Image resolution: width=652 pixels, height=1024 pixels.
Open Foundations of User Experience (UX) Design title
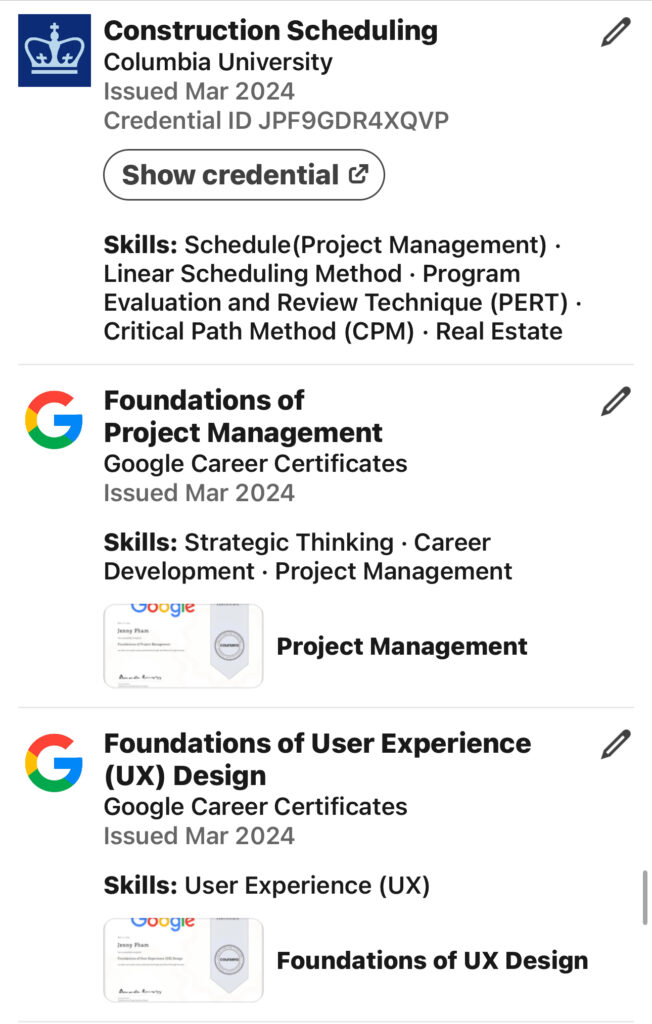(x=318, y=759)
